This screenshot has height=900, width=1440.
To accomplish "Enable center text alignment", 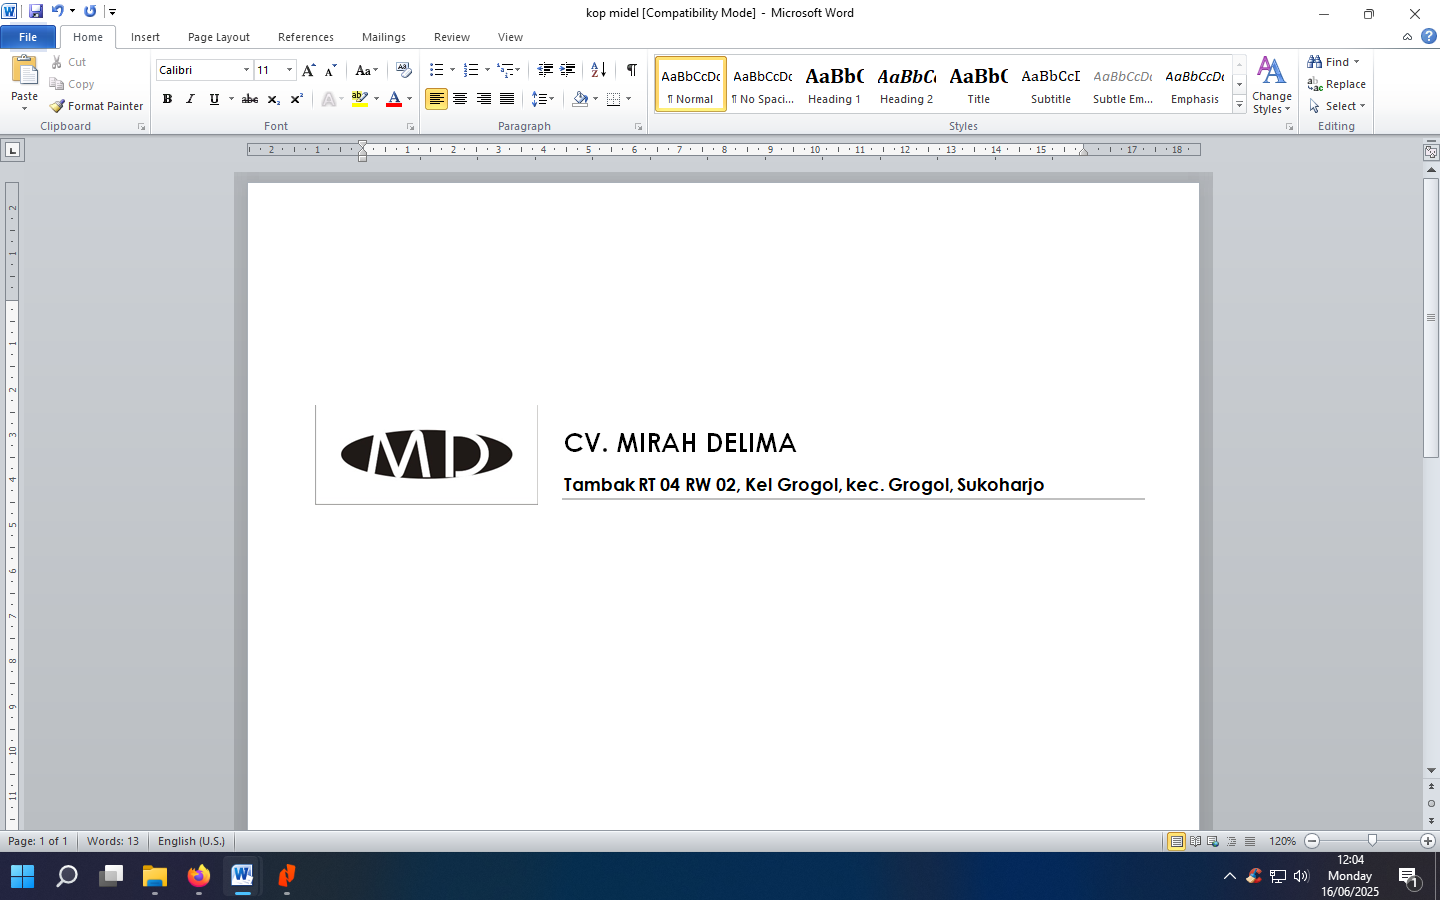I will [x=460, y=99].
